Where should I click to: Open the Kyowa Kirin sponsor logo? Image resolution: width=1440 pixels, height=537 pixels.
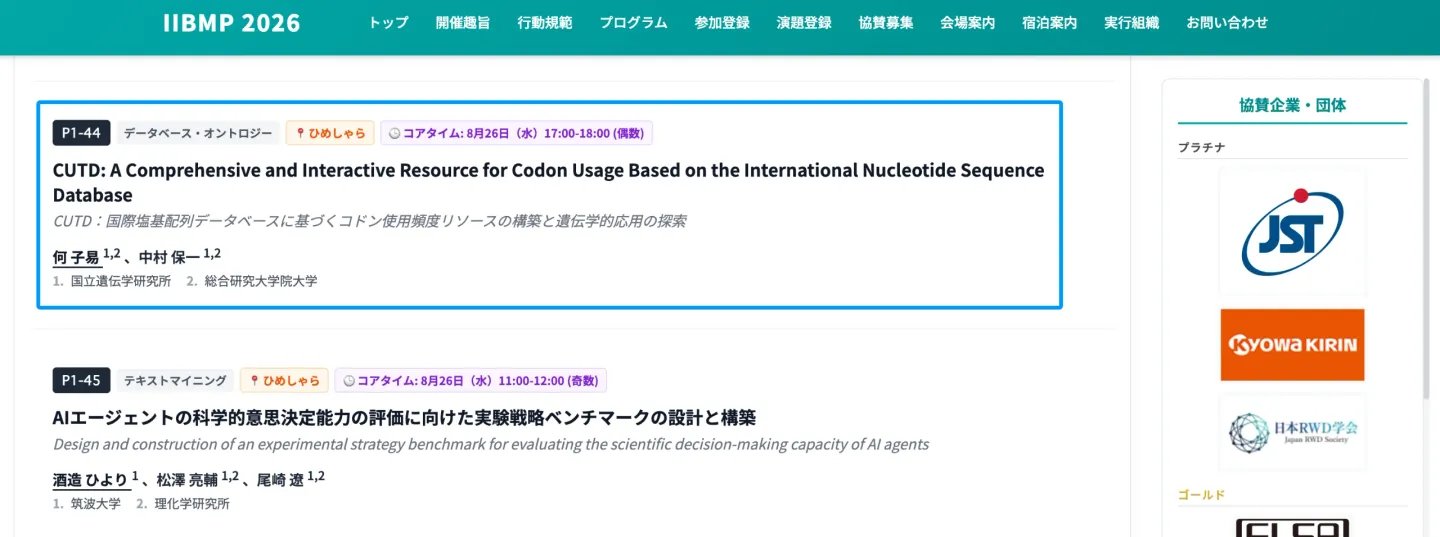point(1292,345)
